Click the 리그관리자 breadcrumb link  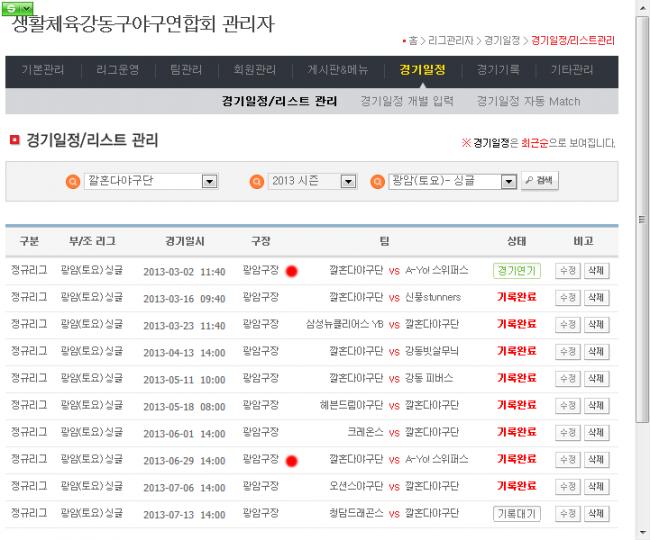click(x=451, y=41)
